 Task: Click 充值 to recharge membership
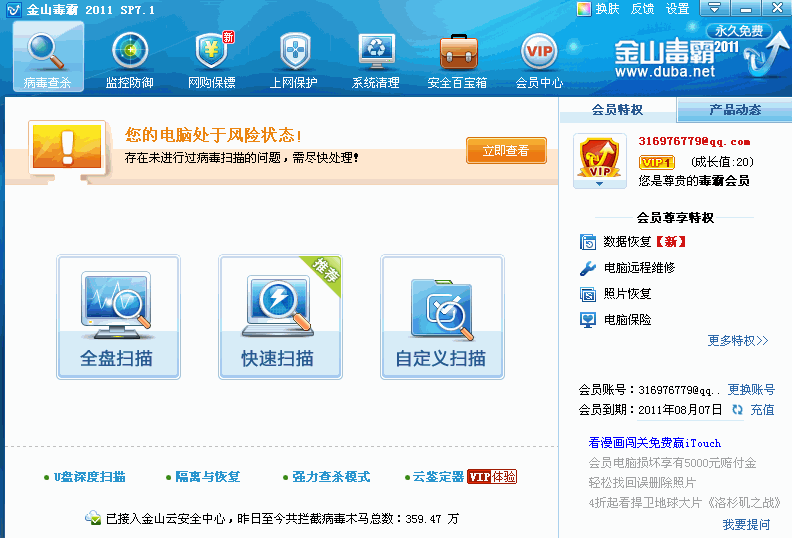coord(762,410)
